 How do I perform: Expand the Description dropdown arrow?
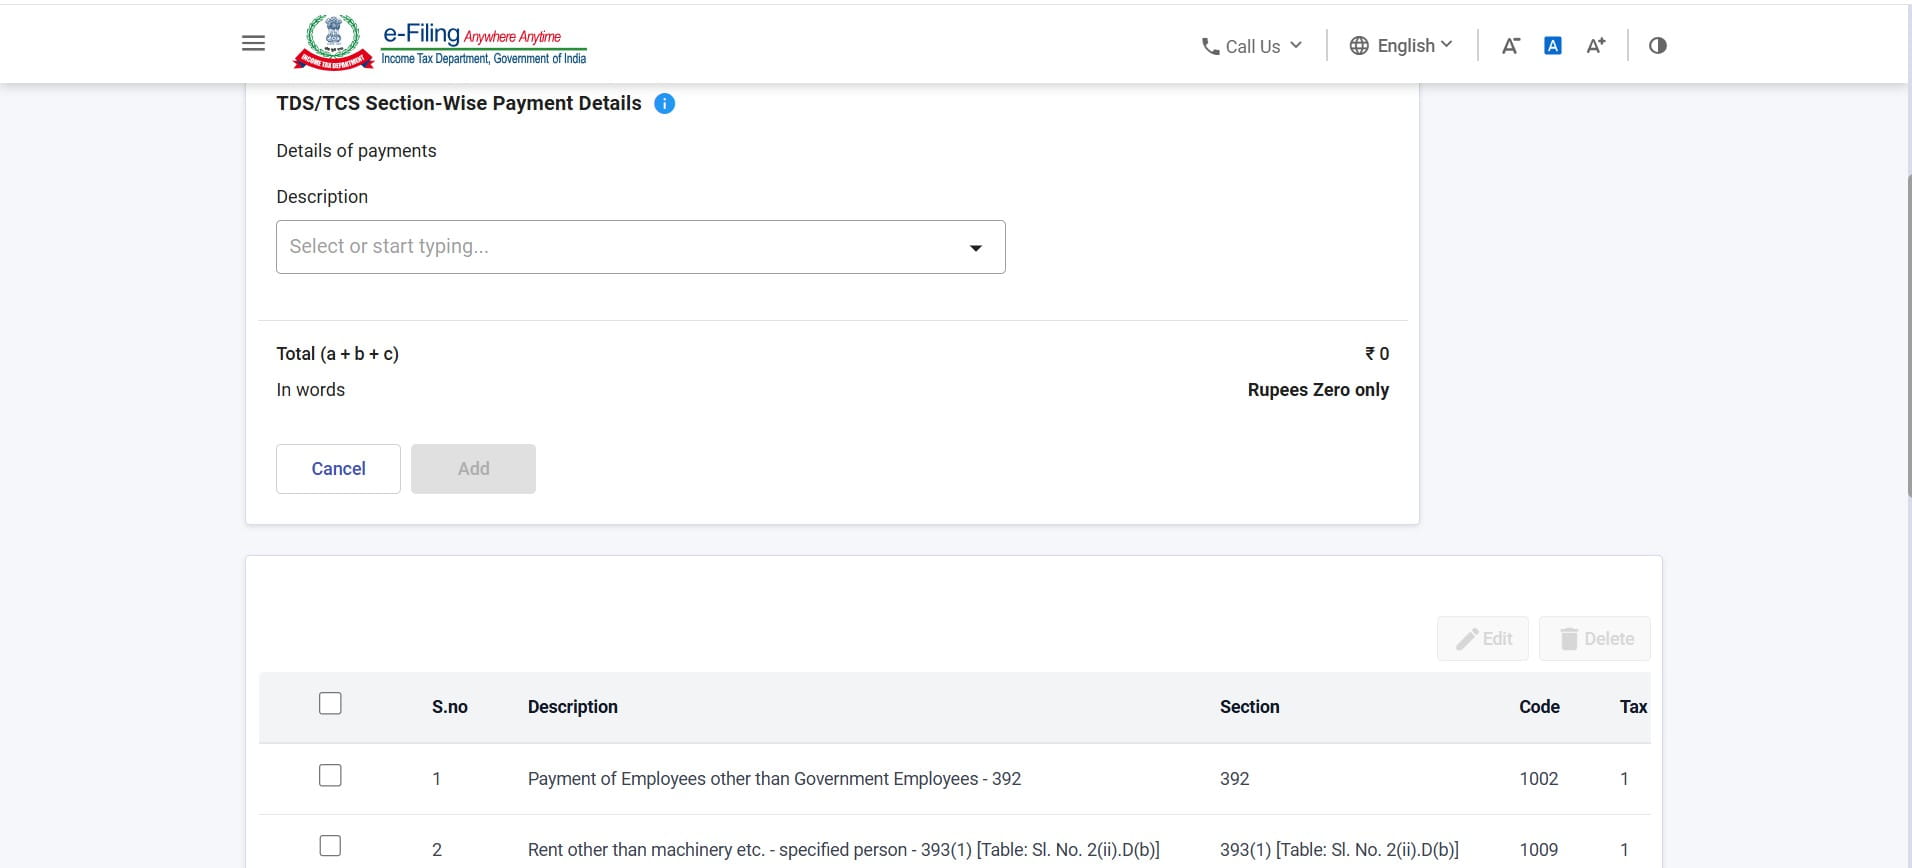pos(976,248)
